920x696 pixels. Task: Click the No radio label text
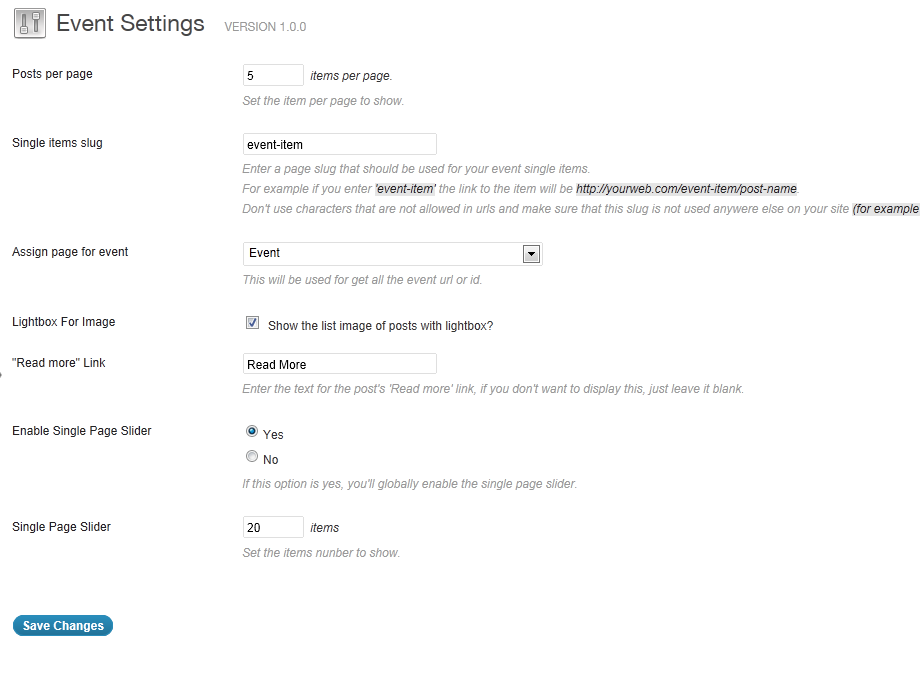pyautogui.click(x=270, y=460)
